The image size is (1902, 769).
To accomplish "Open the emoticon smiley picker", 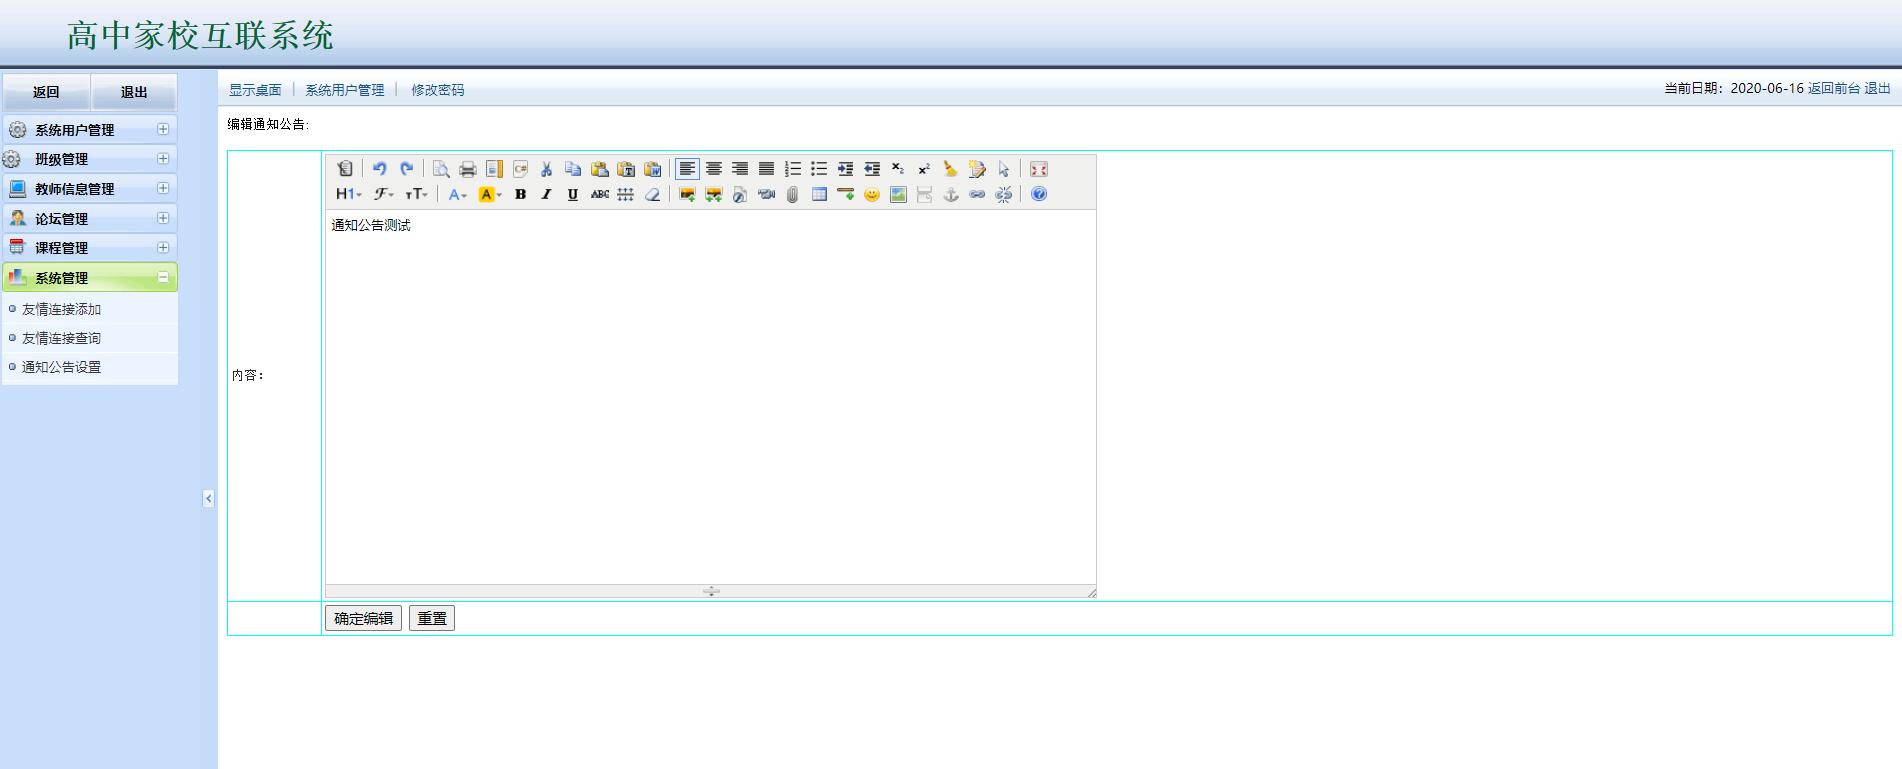I will 872,194.
